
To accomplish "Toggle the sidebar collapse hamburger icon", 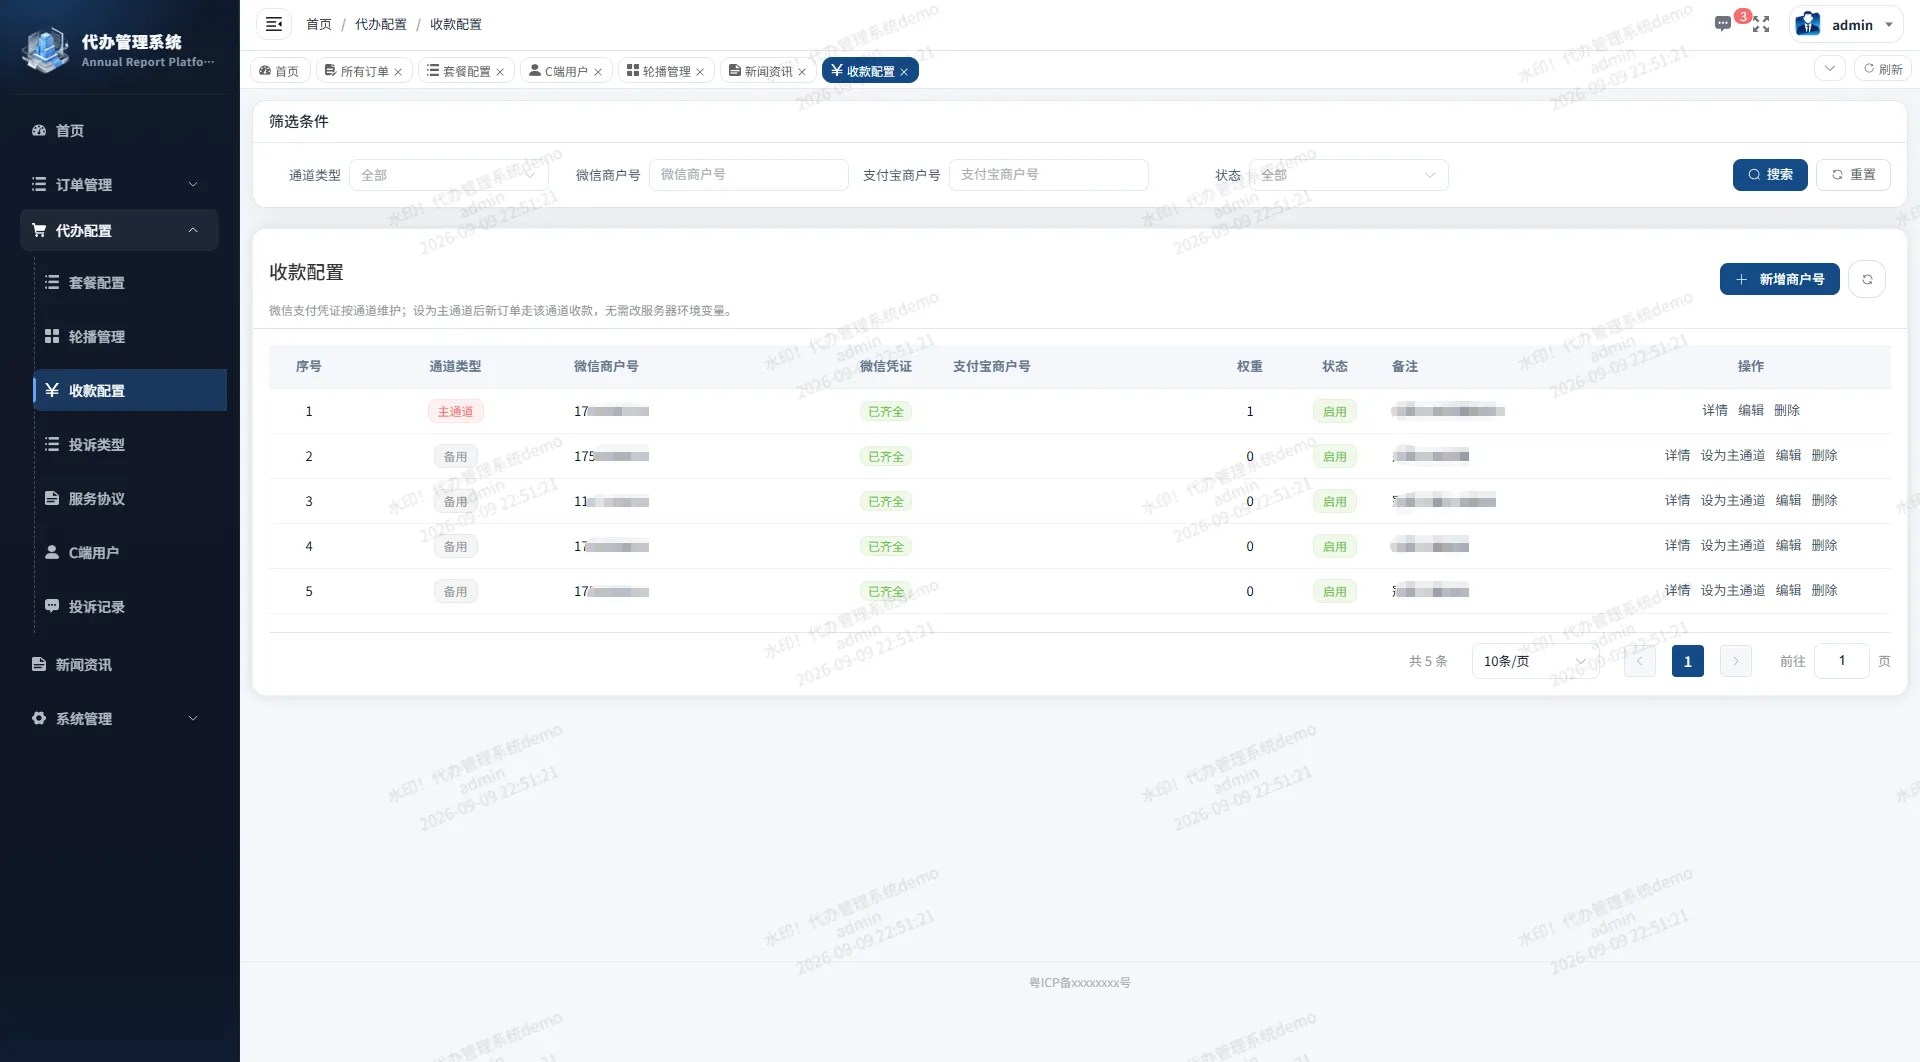I will click(273, 24).
